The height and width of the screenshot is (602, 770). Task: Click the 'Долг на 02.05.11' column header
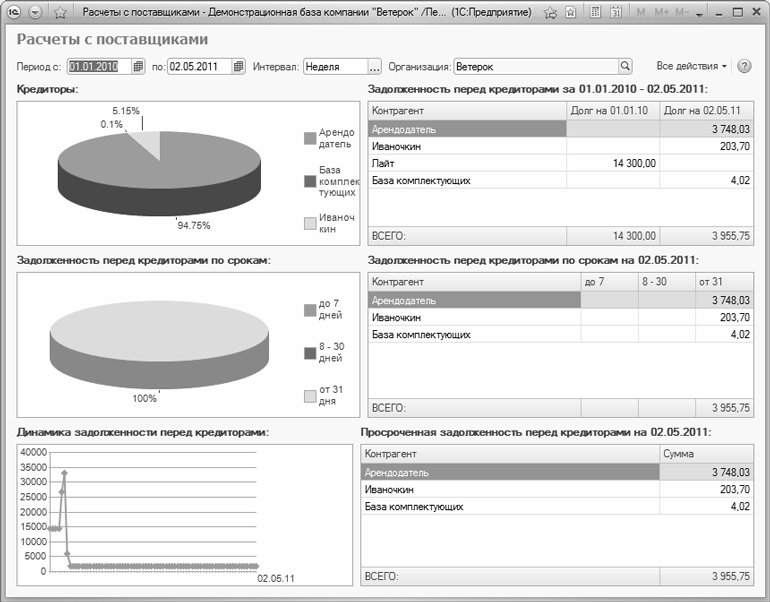tap(706, 110)
